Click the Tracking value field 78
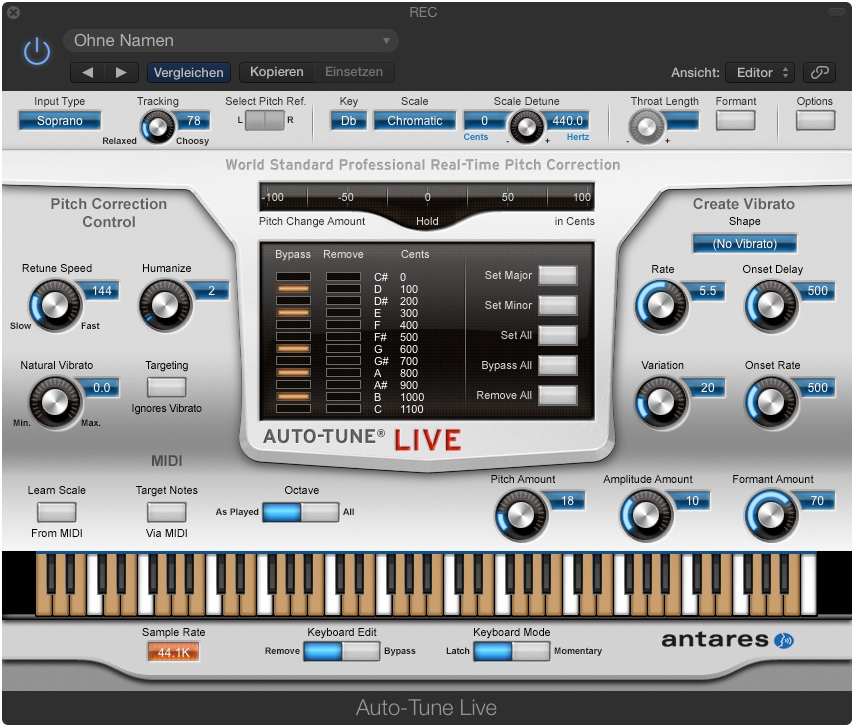 [x=193, y=120]
